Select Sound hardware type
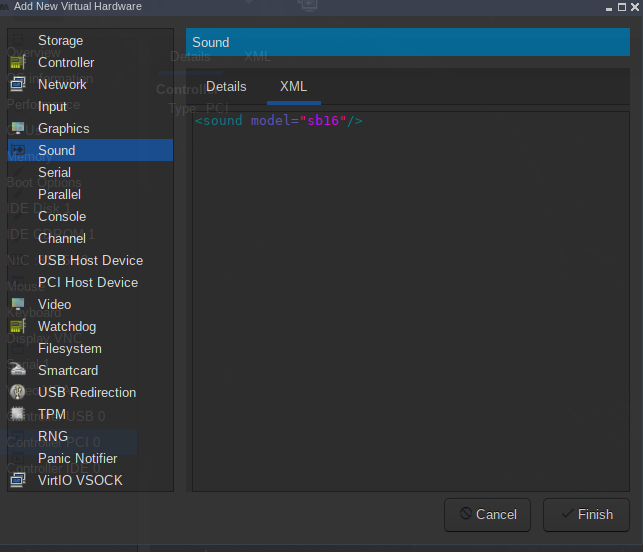This screenshot has width=643, height=552. tap(90, 150)
